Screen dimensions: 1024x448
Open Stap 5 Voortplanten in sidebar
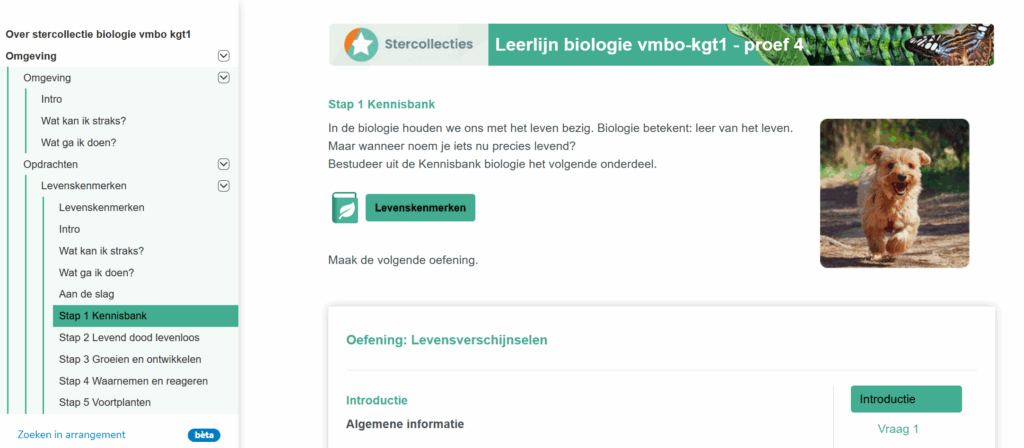pos(105,403)
